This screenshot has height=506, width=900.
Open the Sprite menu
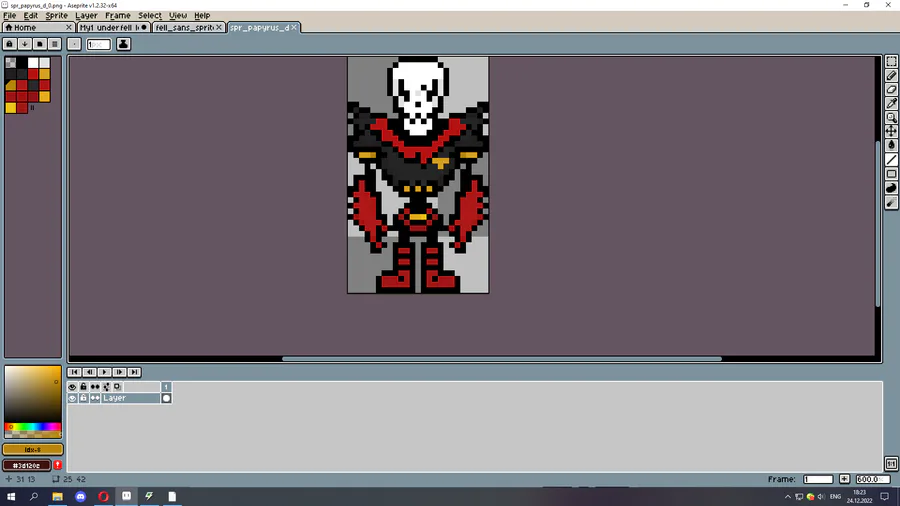56,15
